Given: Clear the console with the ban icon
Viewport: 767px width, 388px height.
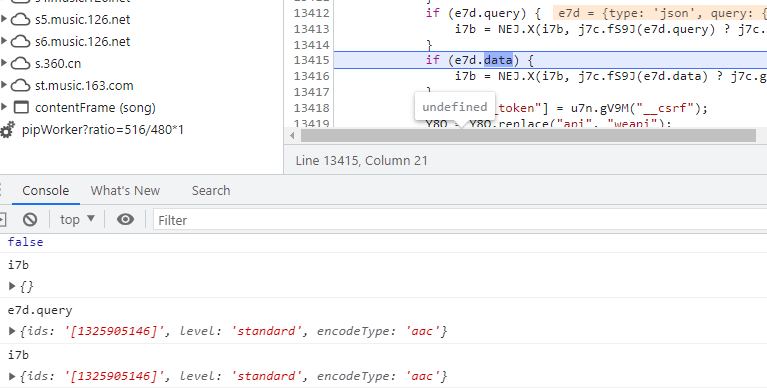Looking at the screenshot, I should pyautogui.click(x=30, y=220).
